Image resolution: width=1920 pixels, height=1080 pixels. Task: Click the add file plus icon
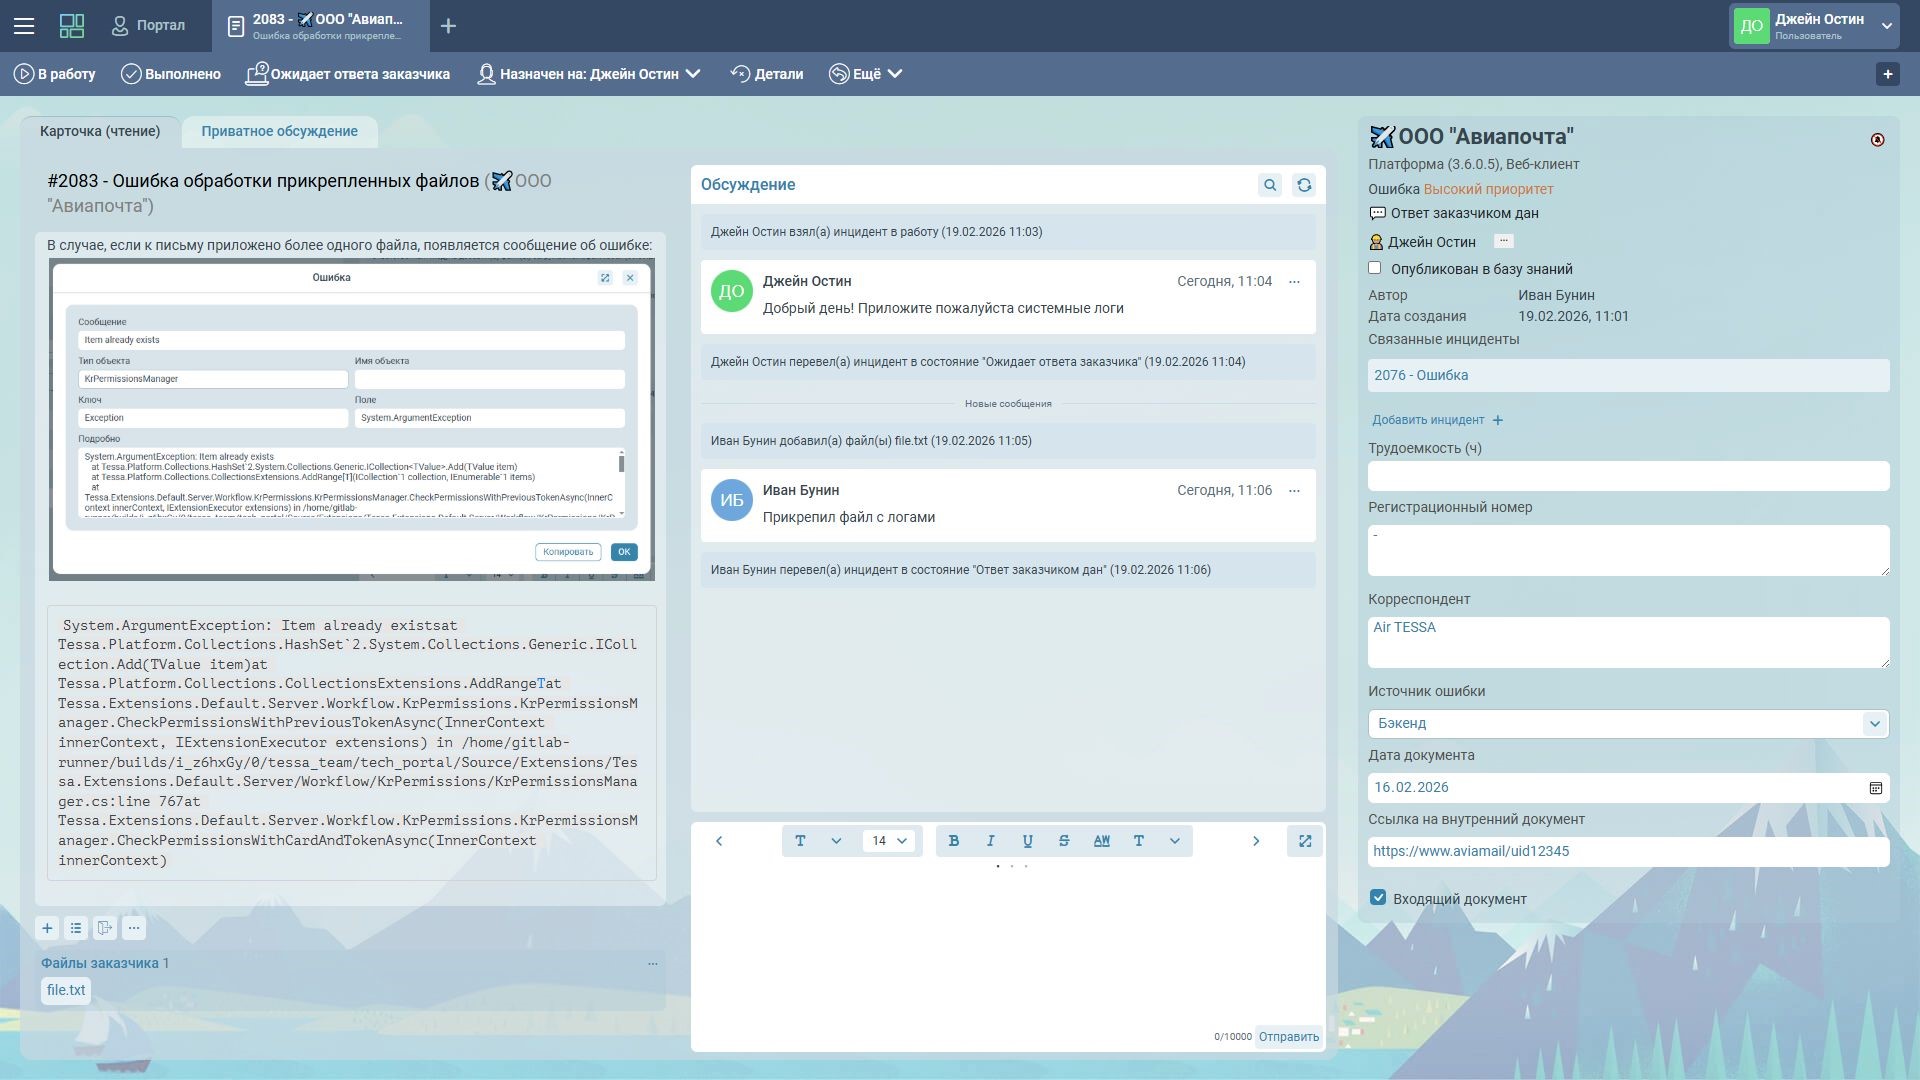[x=47, y=928]
